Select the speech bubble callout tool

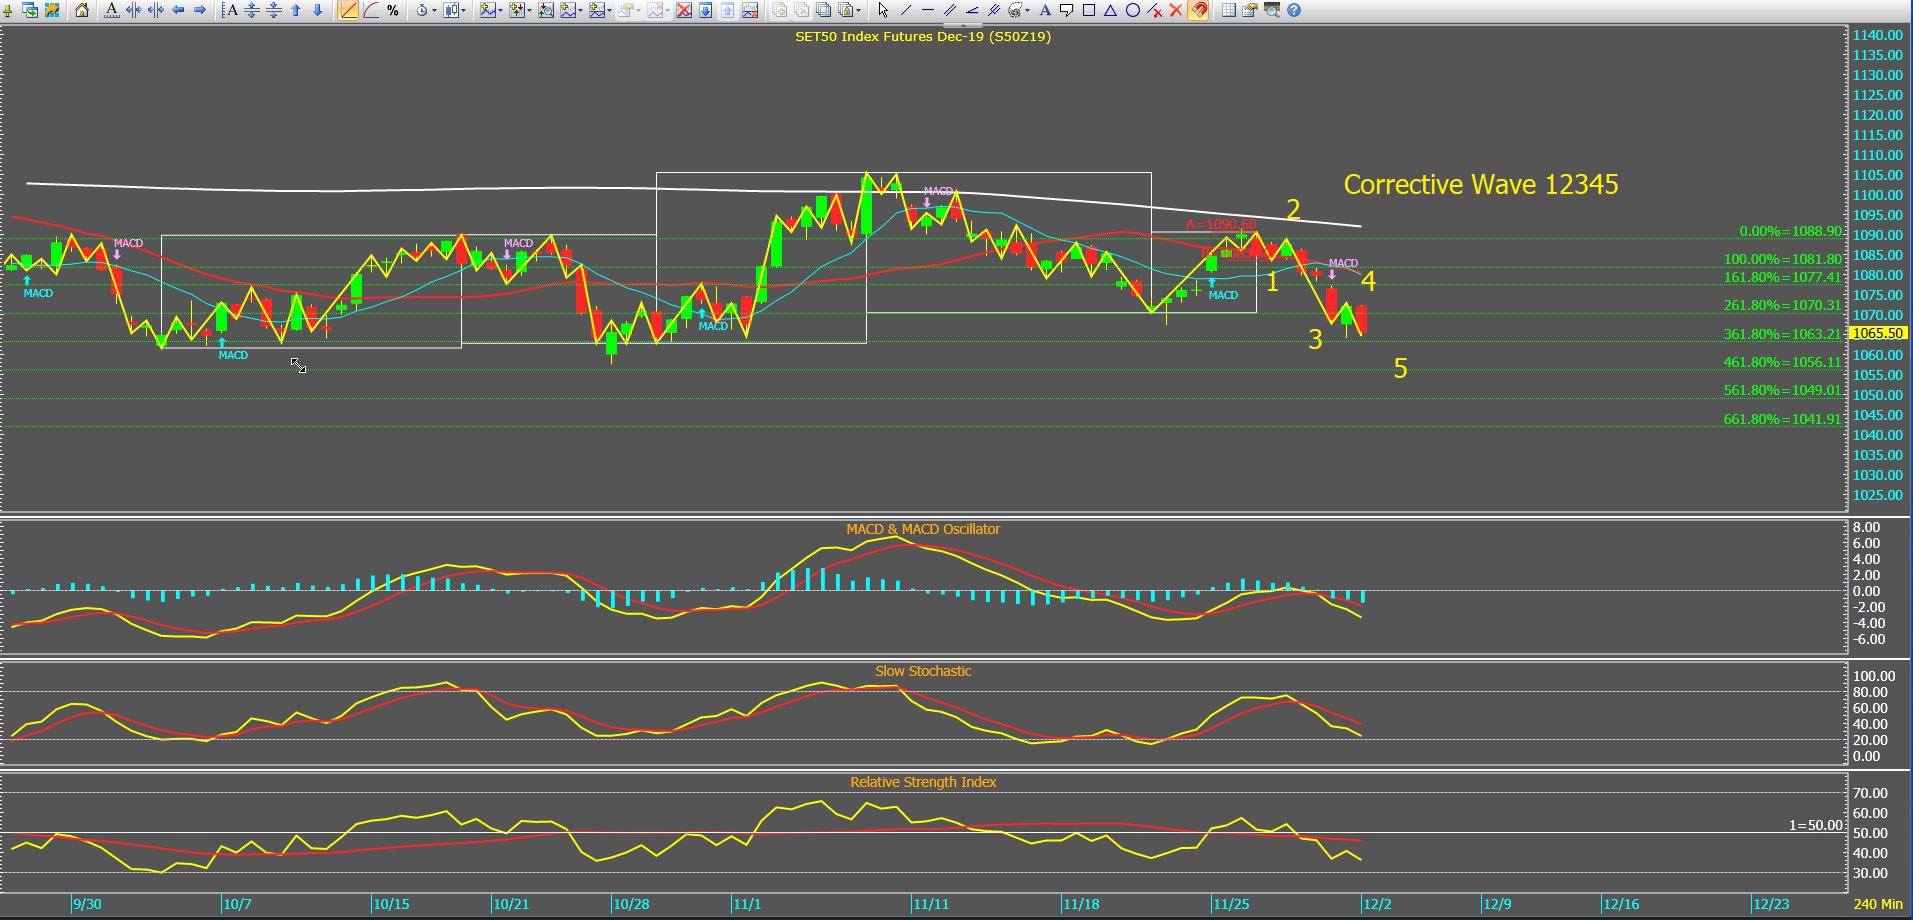click(1067, 10)
